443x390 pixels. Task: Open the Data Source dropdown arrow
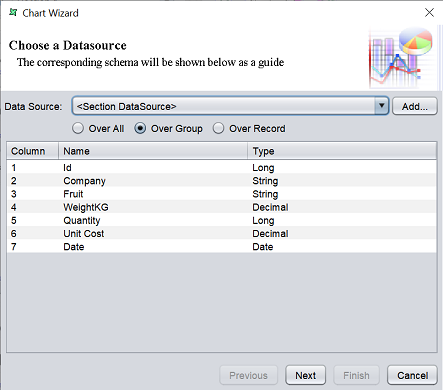(x=381, y=106)
